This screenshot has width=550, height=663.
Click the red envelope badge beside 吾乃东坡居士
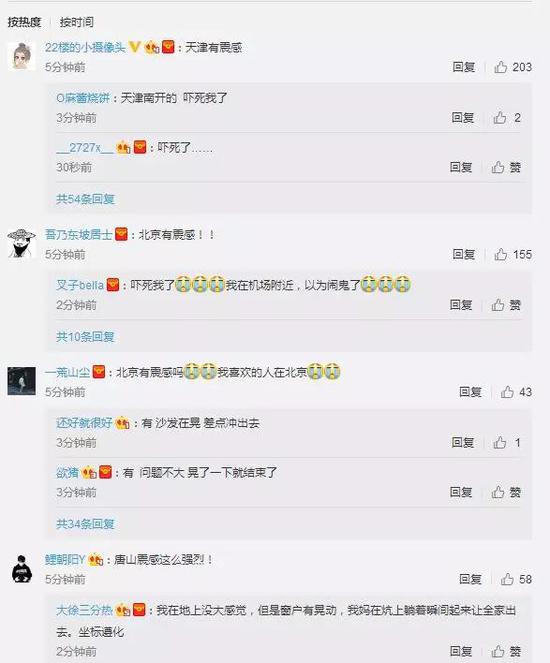[x=121, y=234]
